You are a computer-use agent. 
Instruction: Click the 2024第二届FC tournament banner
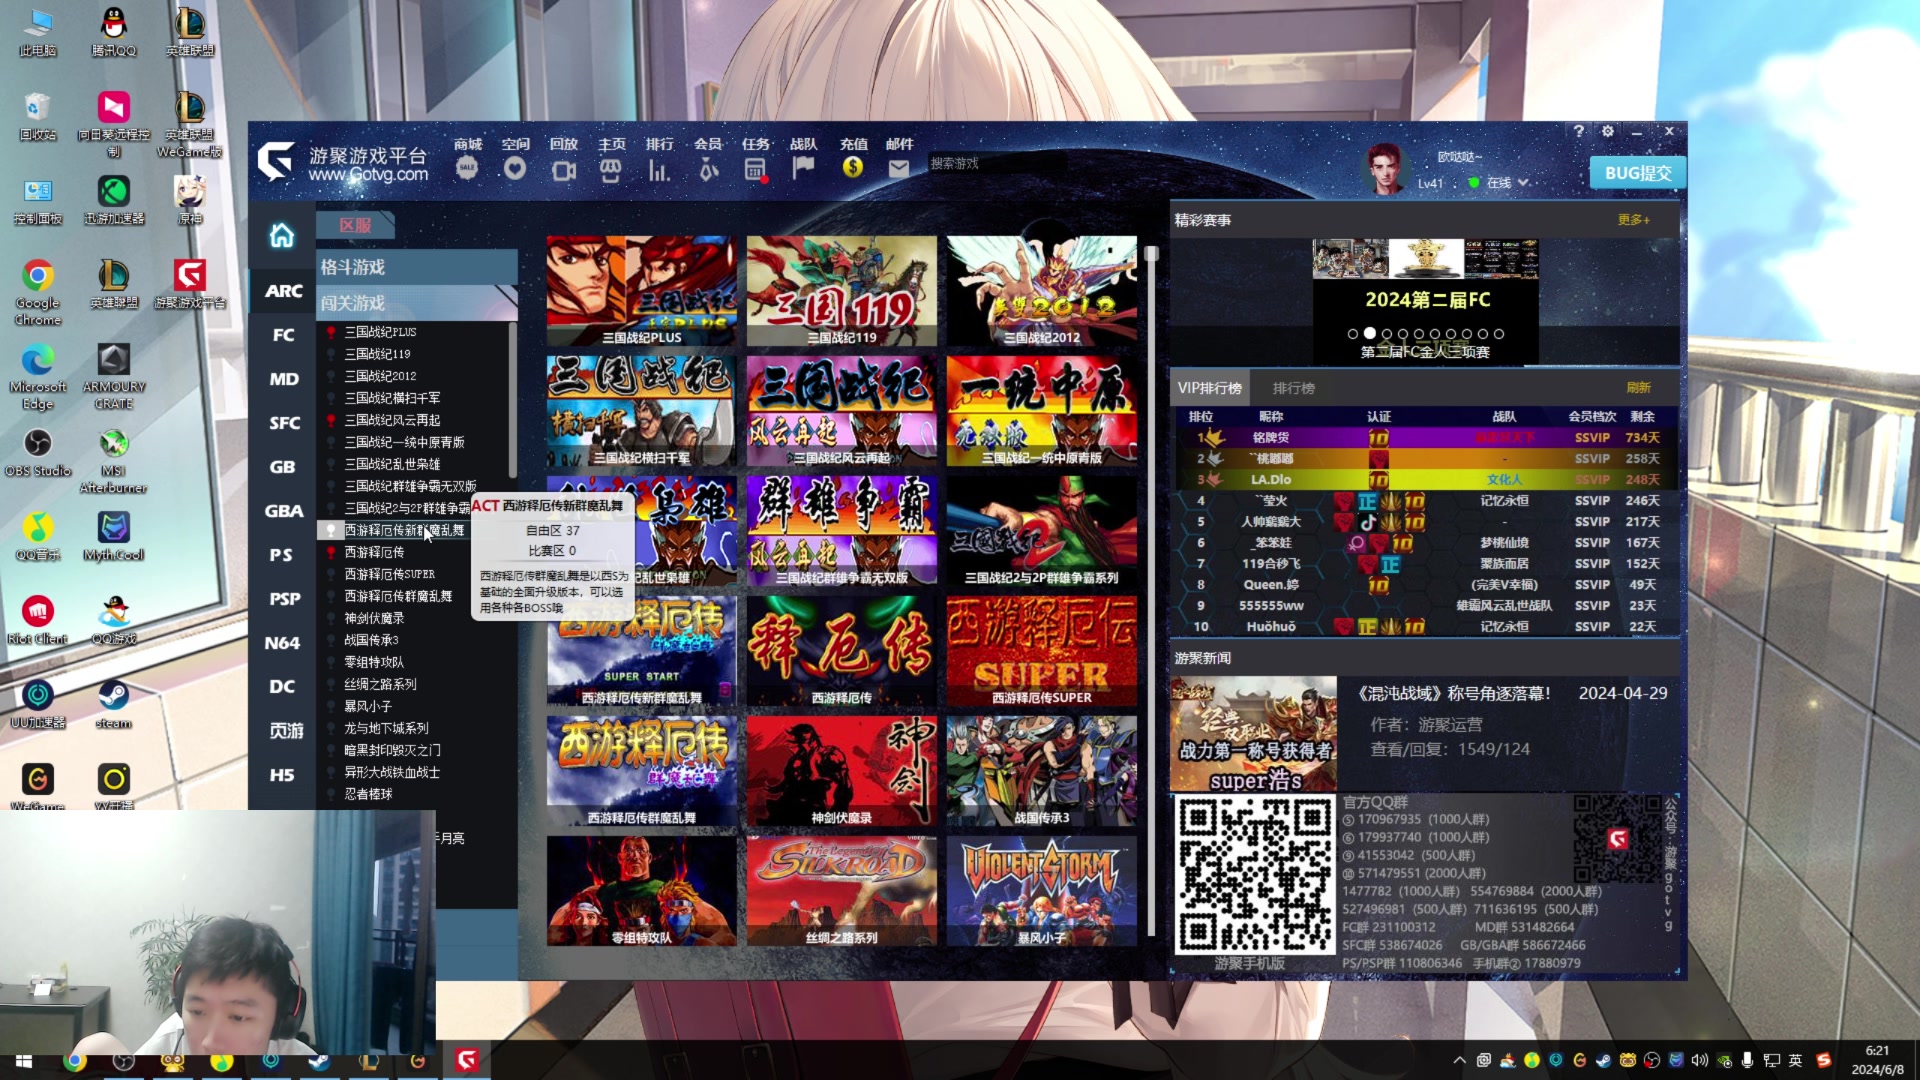(x=1427, y=300)
